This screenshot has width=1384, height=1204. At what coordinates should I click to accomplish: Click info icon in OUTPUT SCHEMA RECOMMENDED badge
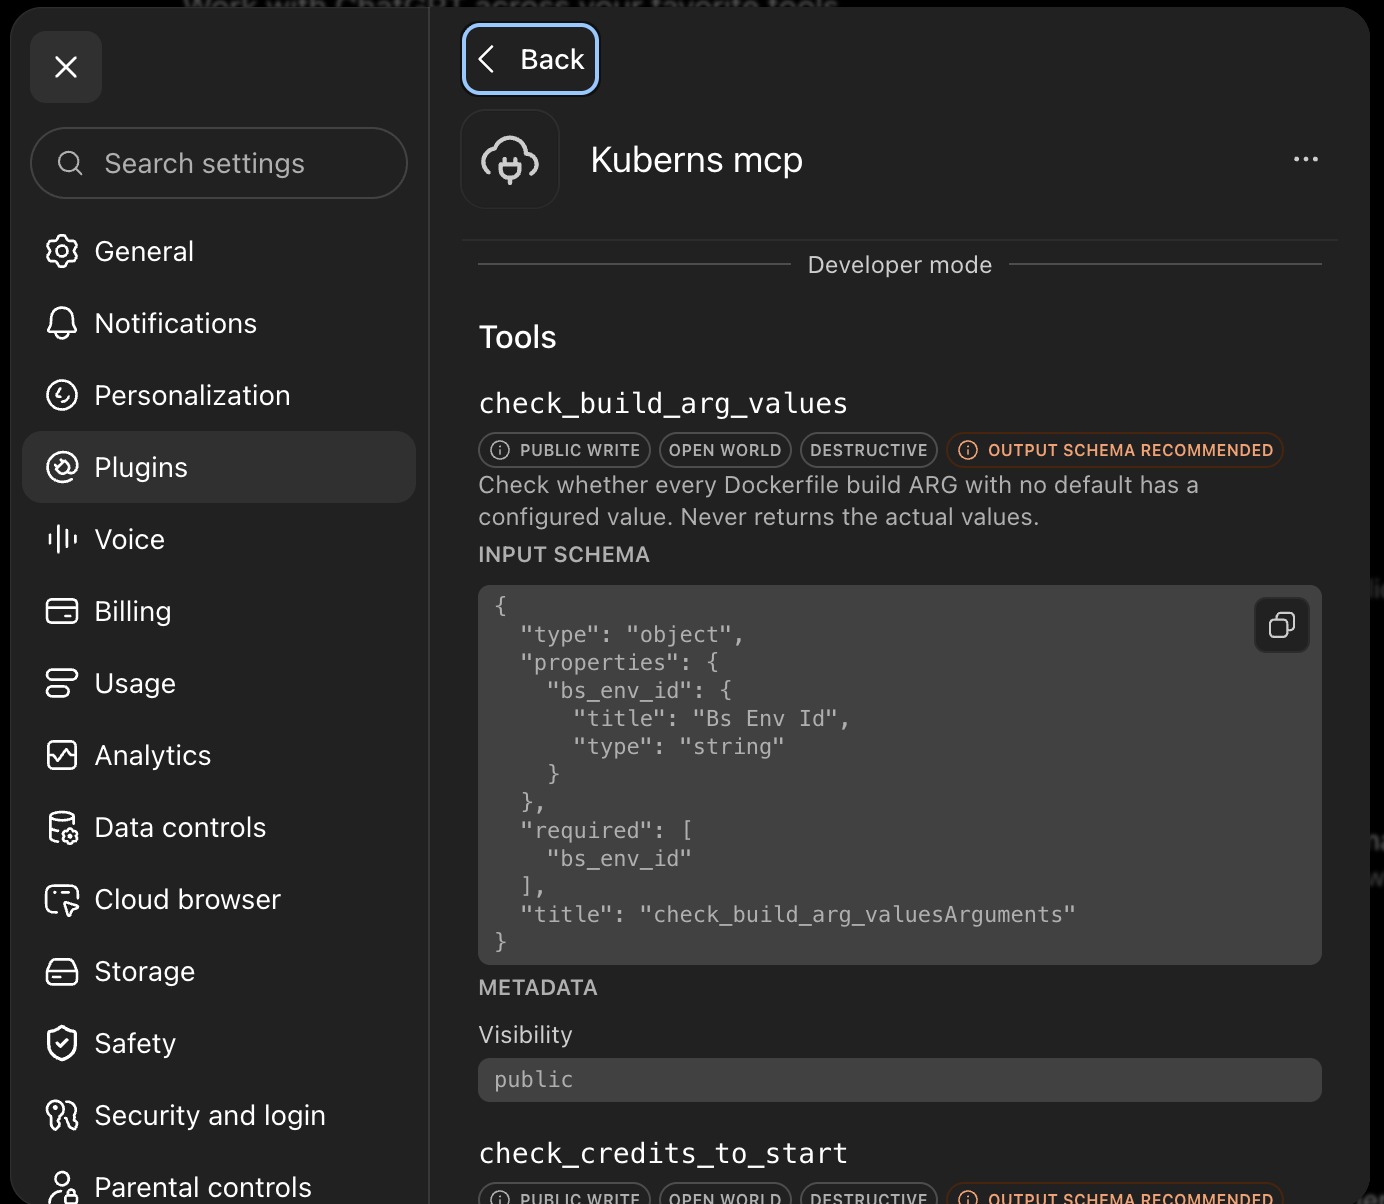tap(968, 450)
